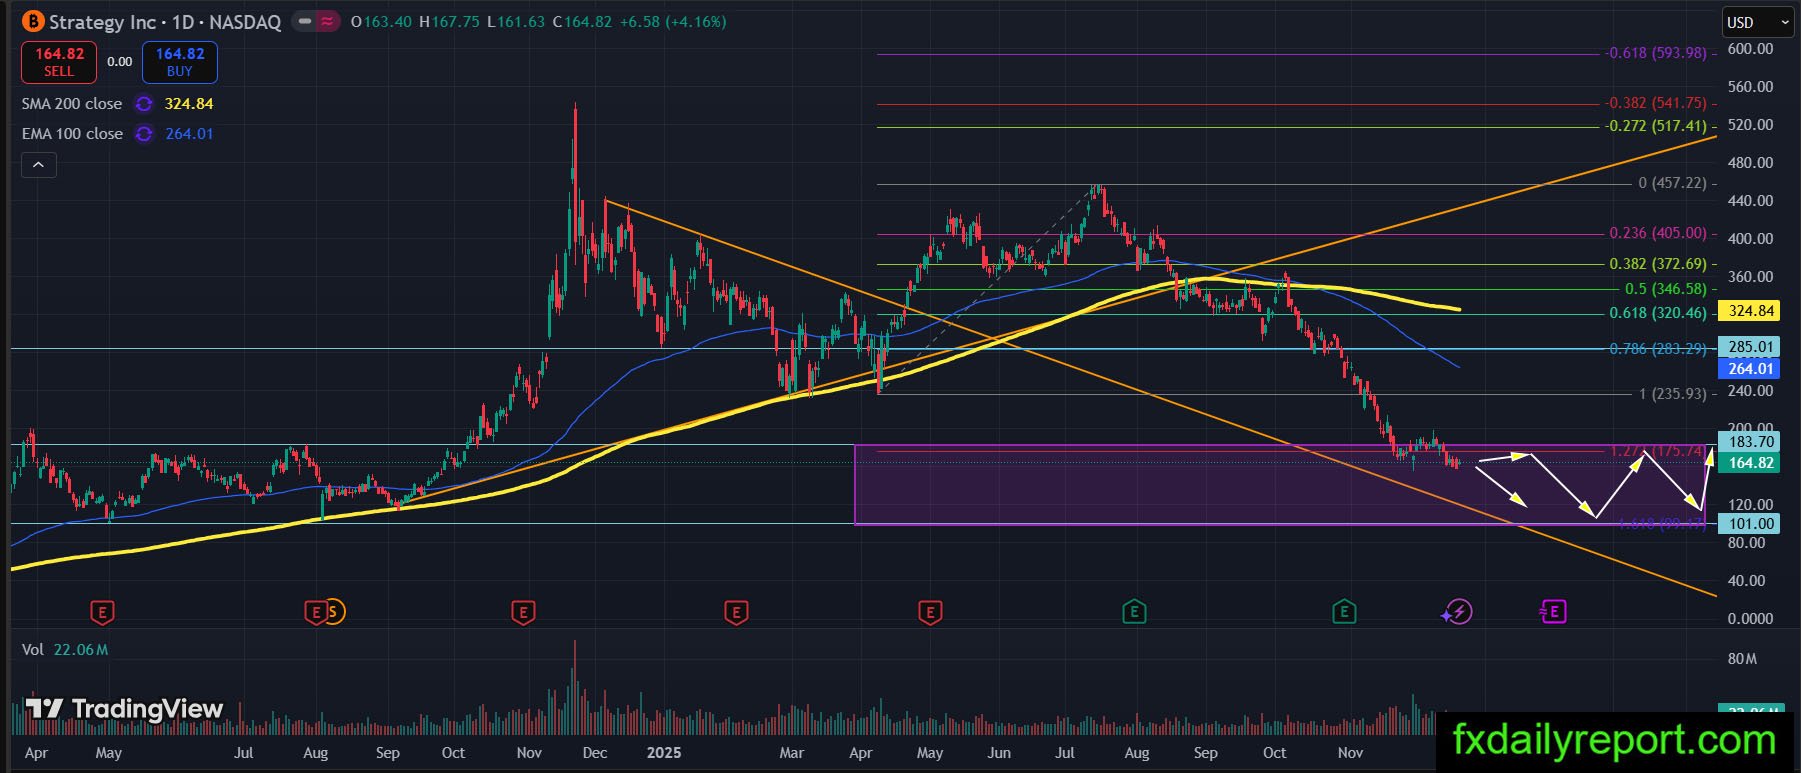Click the low price value 161.63
1801x773 pixels.
[x=521, y=22]
